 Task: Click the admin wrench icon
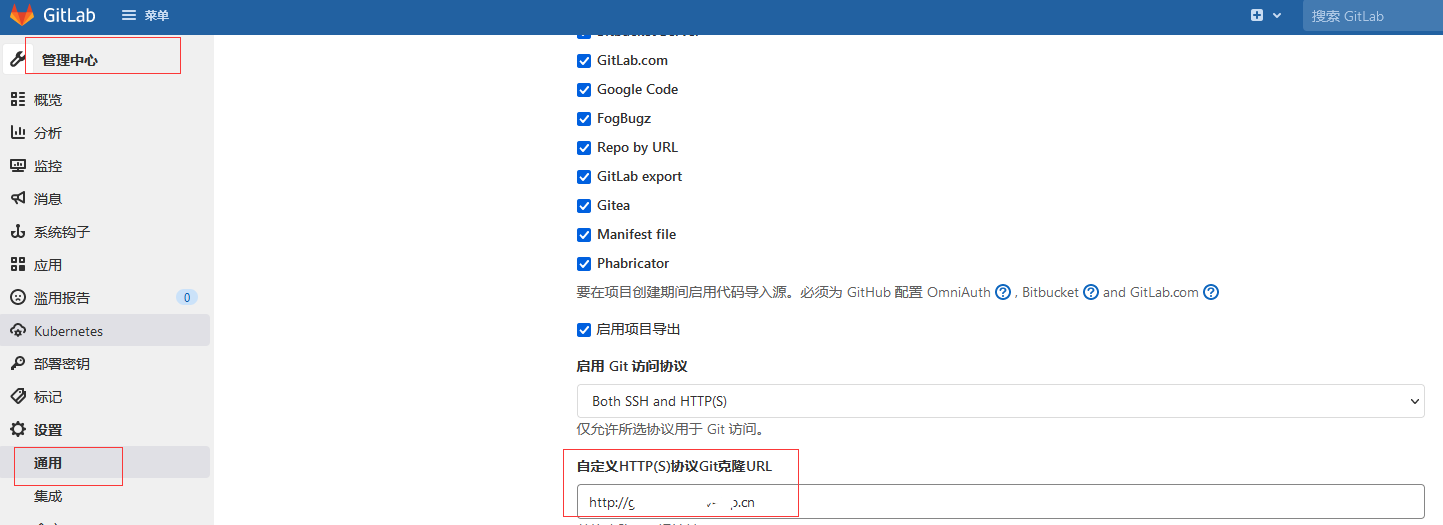click(x=17, y=60)
